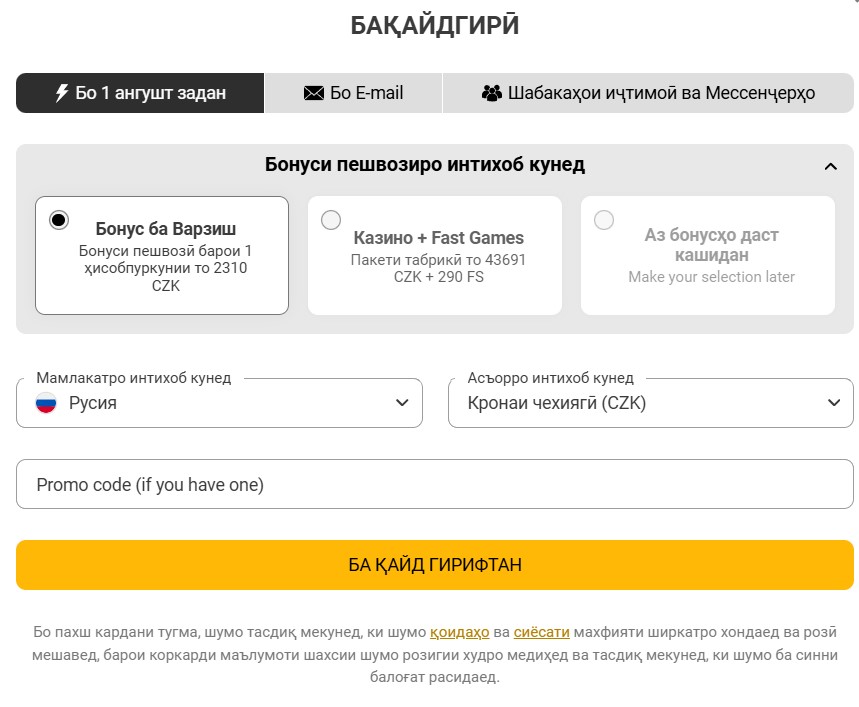The width and height of the screenshot is (859, 707).
Task: Select the Аз бонусҳо даст кашидан option
Action: pyautogui.click(x=603, y=222)
